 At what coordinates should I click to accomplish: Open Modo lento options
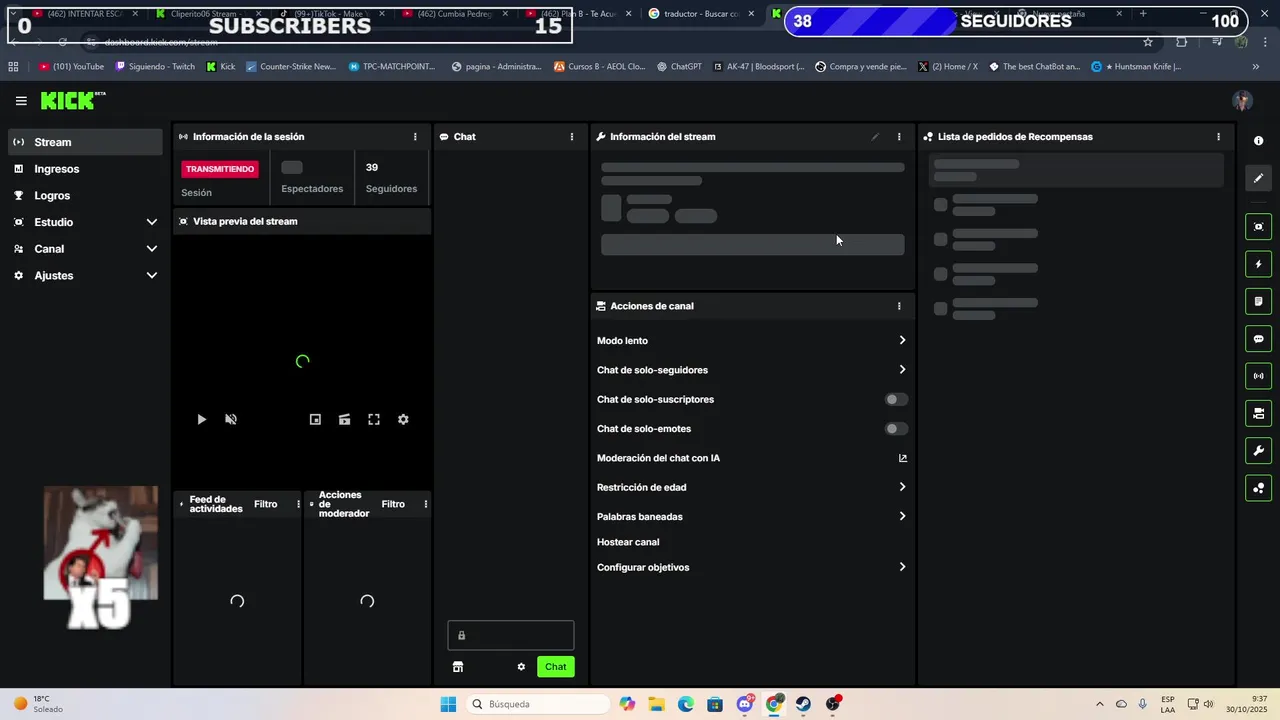[x=752, y=341]
